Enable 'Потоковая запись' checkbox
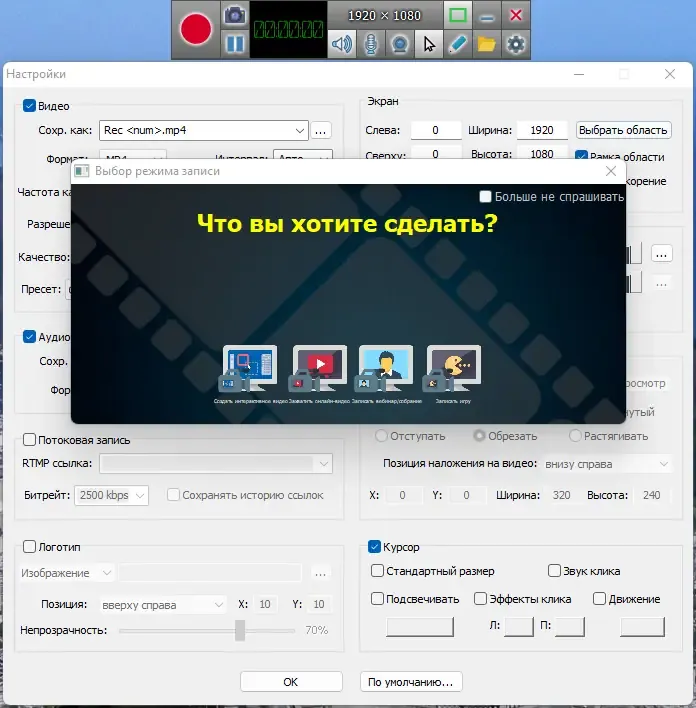Screen dimensions: 696x708 (x=29, y=440)
